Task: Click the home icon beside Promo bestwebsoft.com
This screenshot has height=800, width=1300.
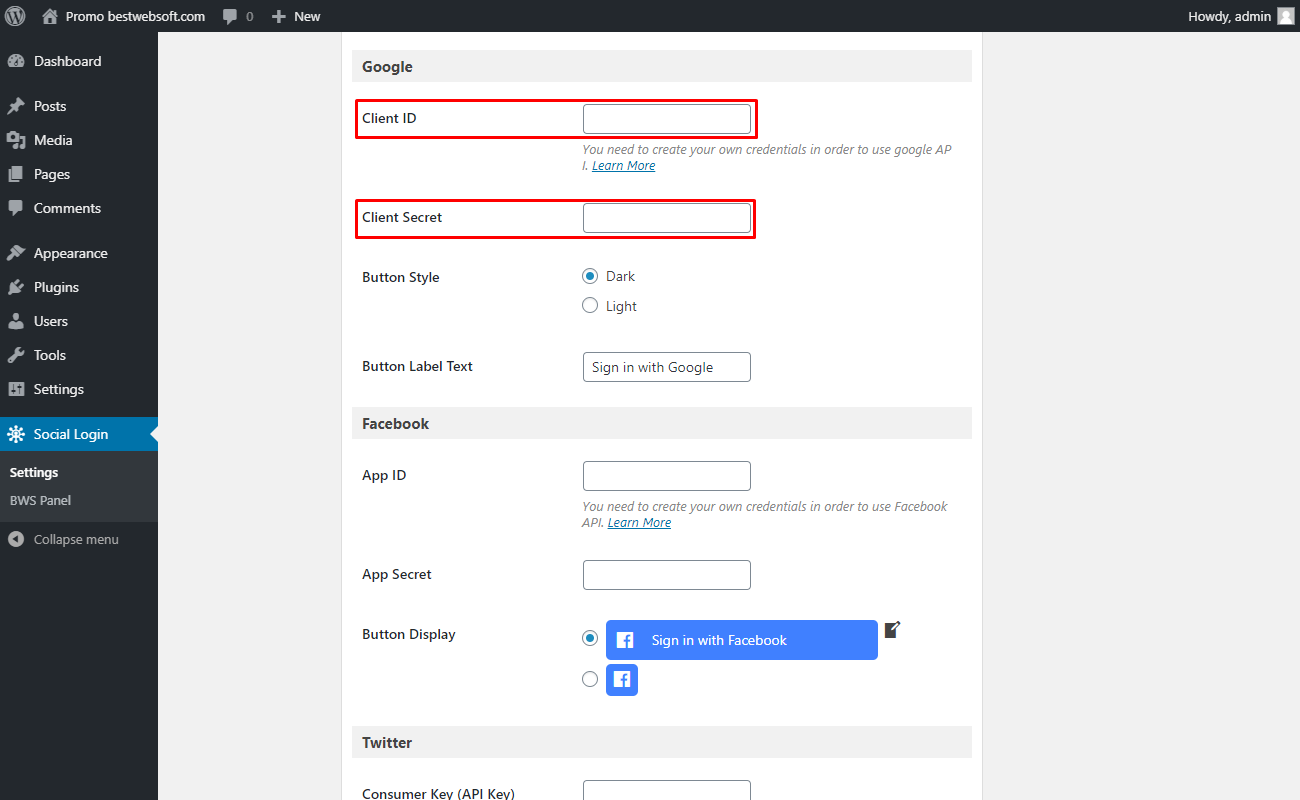Action: [x=50, y=16]
